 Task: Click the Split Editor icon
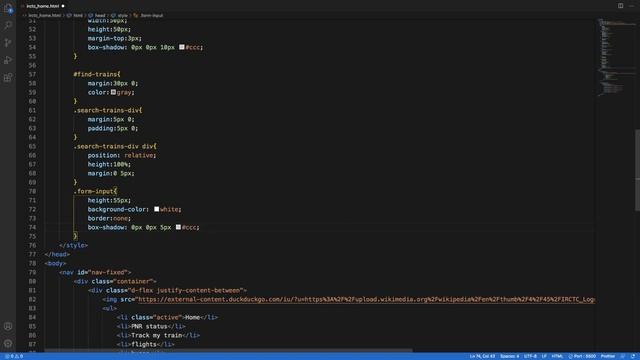click(620, 6)
